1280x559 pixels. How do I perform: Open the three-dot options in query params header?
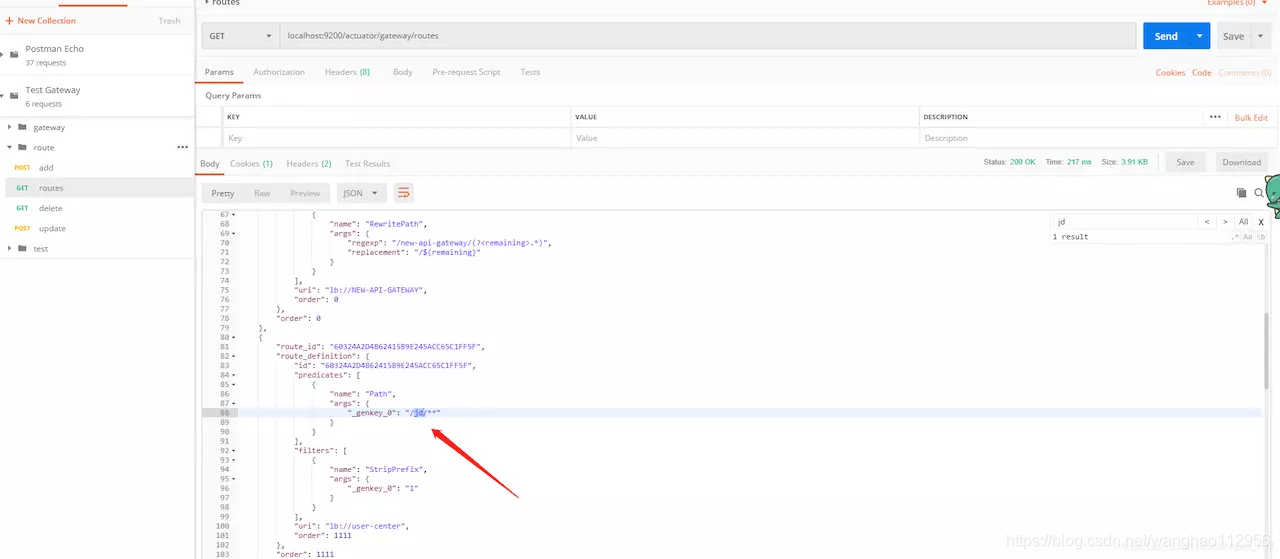pyautogui.click(x=1215, y=117)
